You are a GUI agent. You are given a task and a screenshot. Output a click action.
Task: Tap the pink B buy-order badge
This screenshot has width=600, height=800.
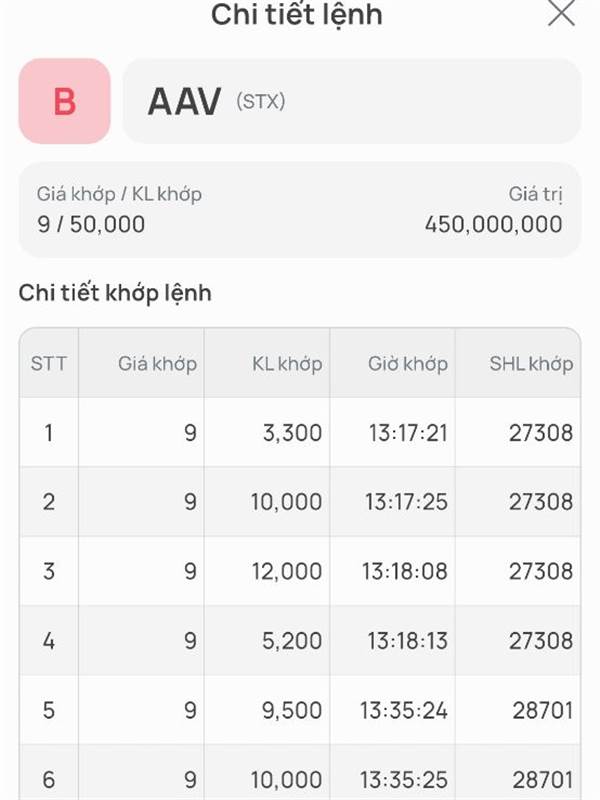click(x=64, y=101)
